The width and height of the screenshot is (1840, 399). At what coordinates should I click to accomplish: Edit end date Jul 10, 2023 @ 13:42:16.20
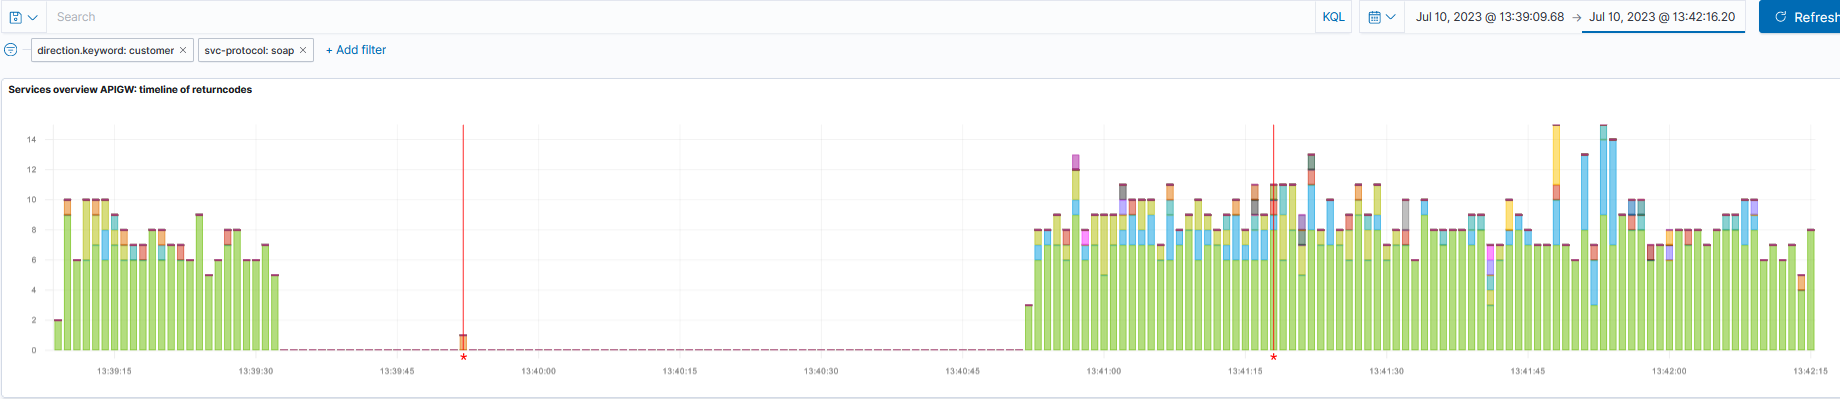pos(1662,17)
